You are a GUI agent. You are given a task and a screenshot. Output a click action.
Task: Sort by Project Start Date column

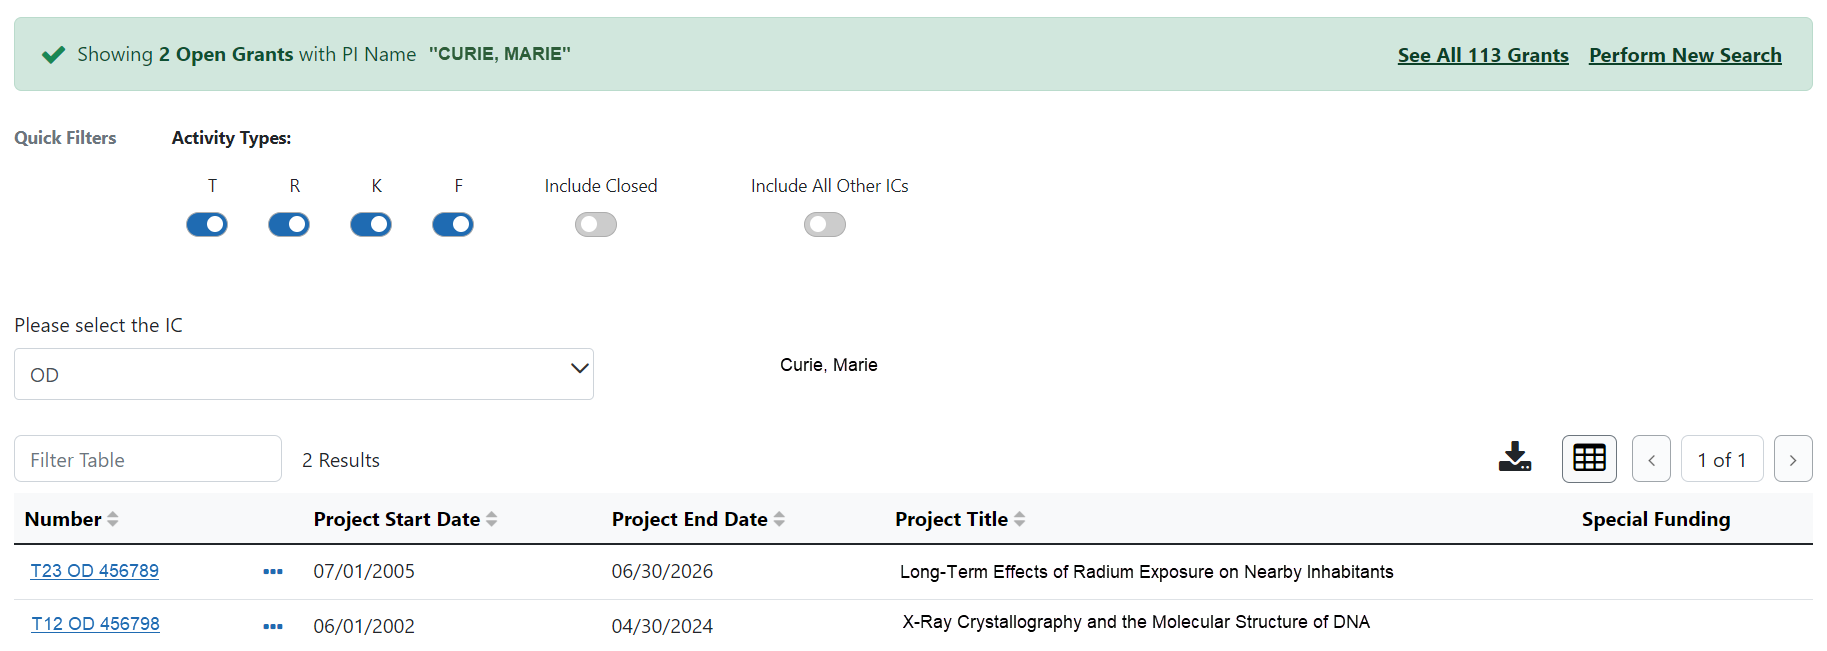pos(491,519)
